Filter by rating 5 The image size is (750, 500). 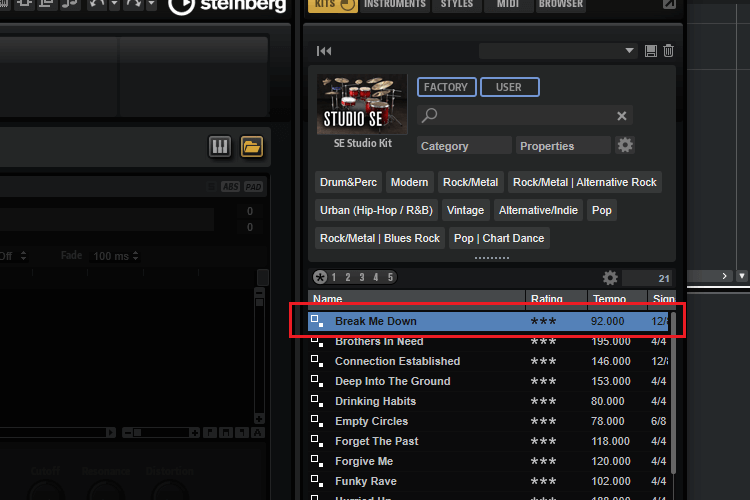tap(390, 277)
